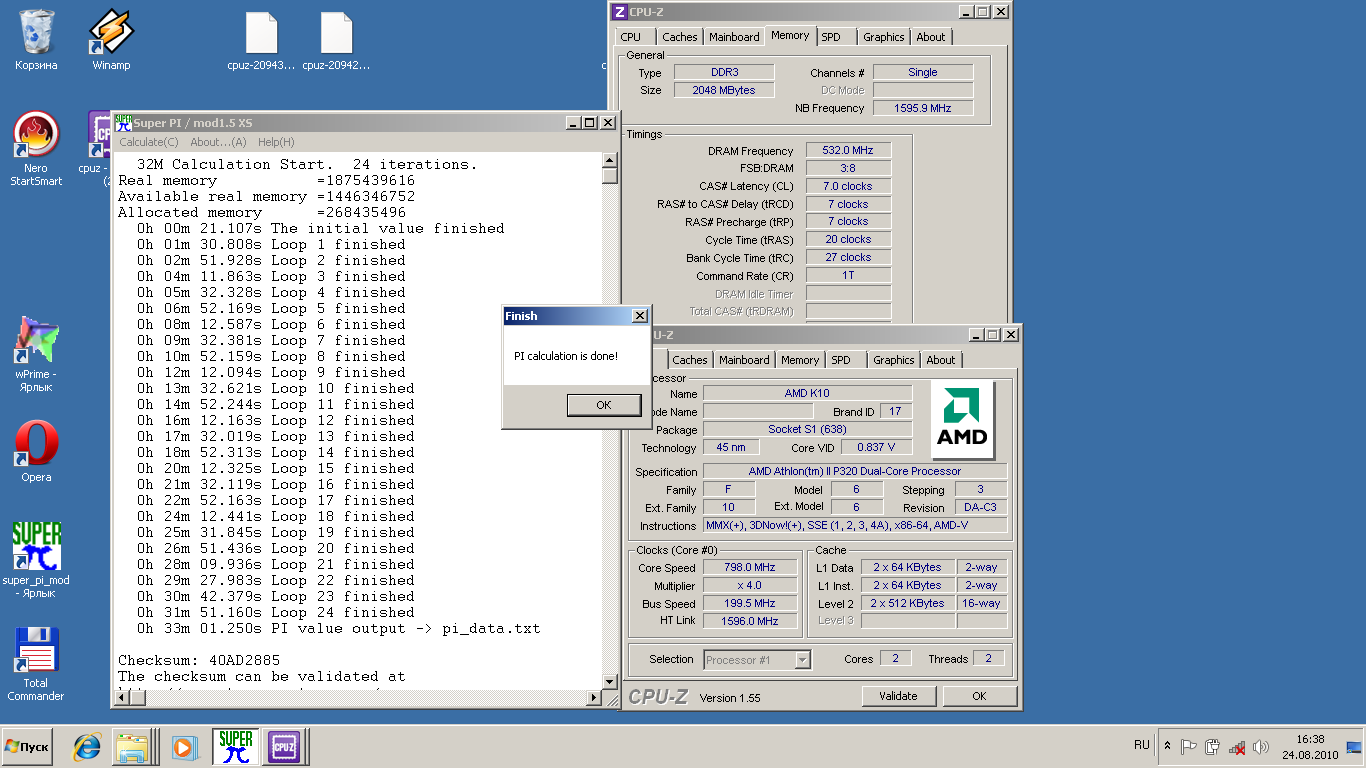This screenshot has width=1366, height=768.
Task: Click the CPU-Z title icon in upper window
Action: (620, 12)
